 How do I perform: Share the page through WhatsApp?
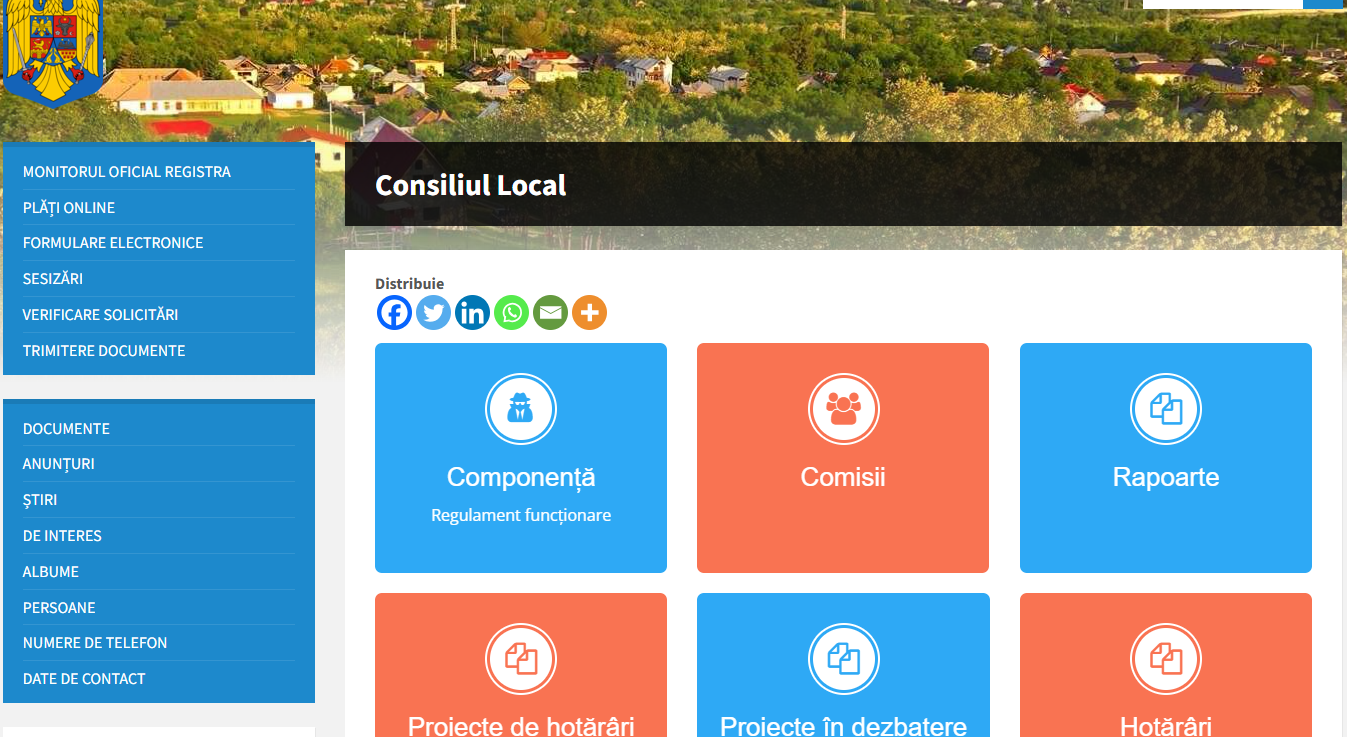[511, 313]
